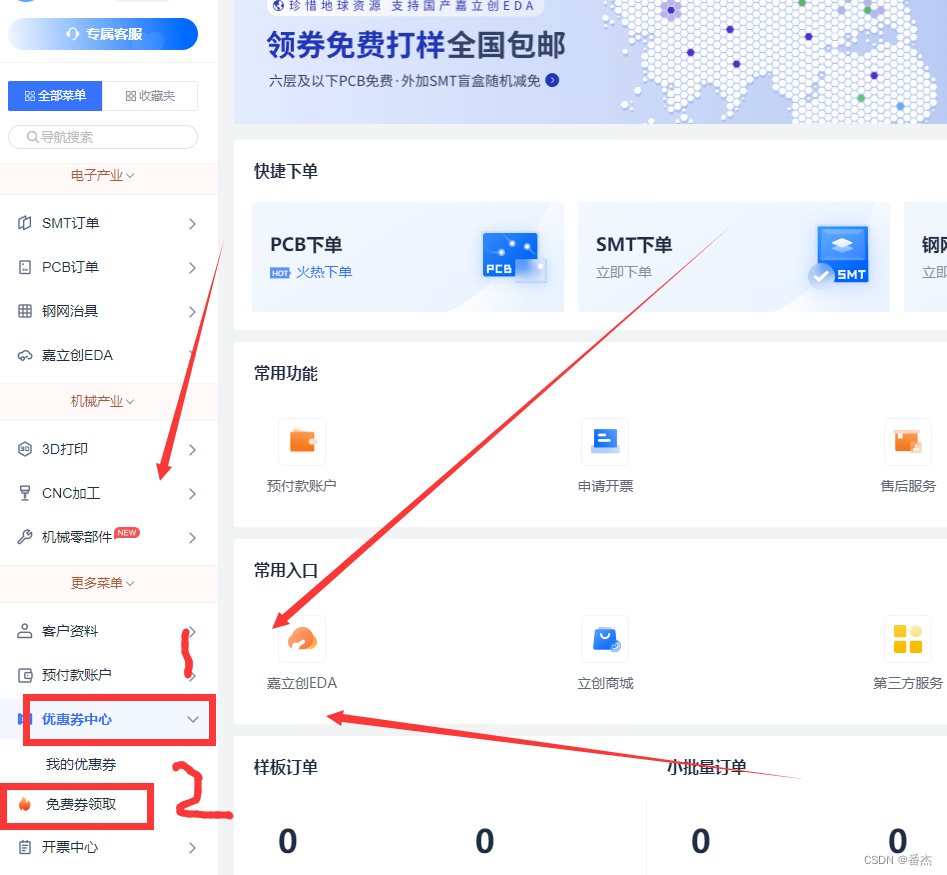Click the SMT下单 quick order card
The width and height of the screenshot is (947, 875).
pyautogui.click(x=734, y=257)
